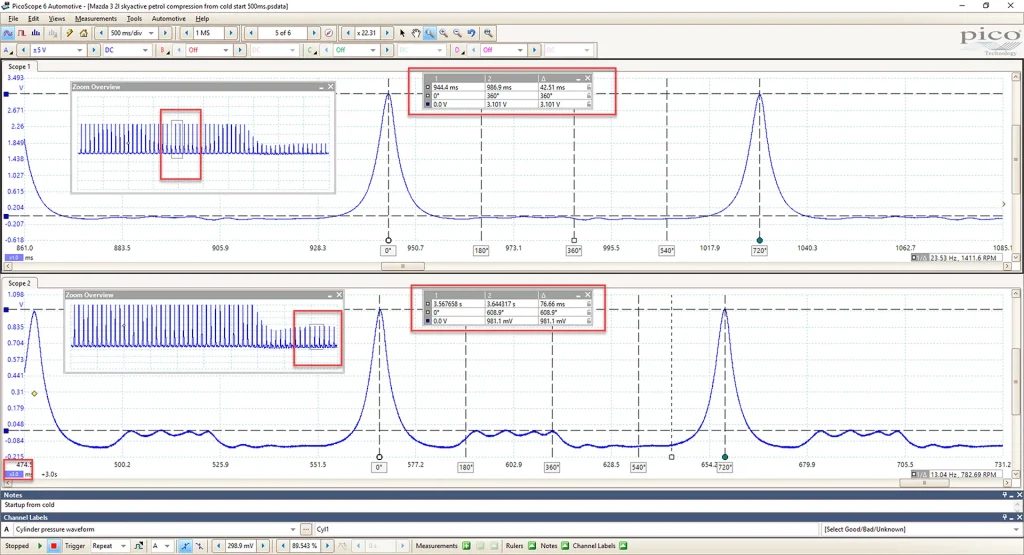The width and height of the screenshot is (1024, 555).
Task: Close Scope 1 Zoom Overview window
Action: coord(330,87)
